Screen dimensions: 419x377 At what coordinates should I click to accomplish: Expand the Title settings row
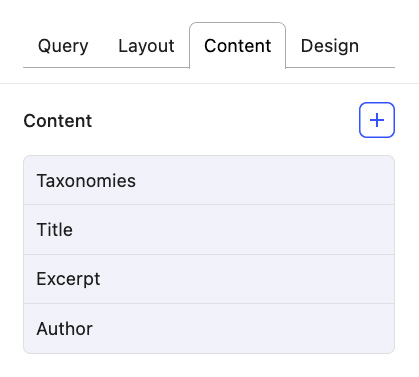click(209, 230)
